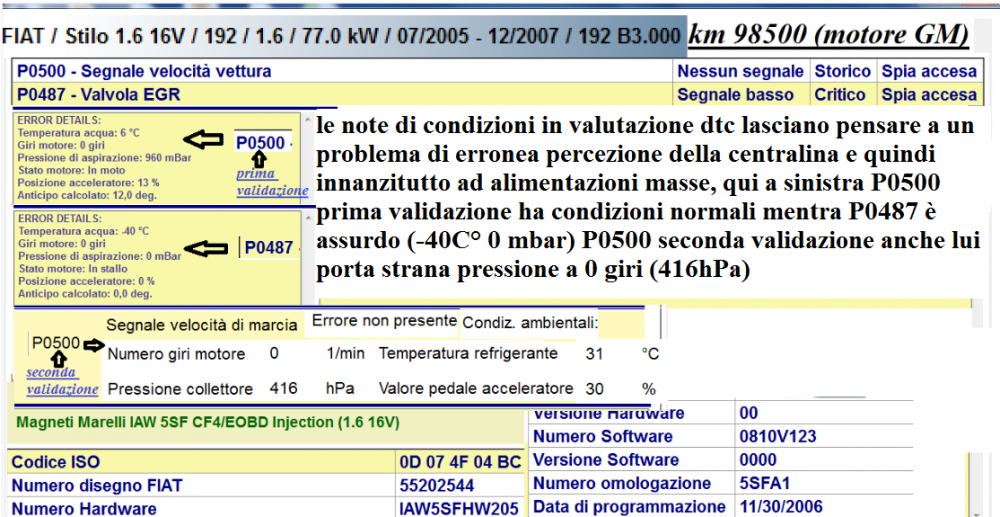Click the Numero Hardware label
This screenshot has width=1000, height=517.
[84, 509]
